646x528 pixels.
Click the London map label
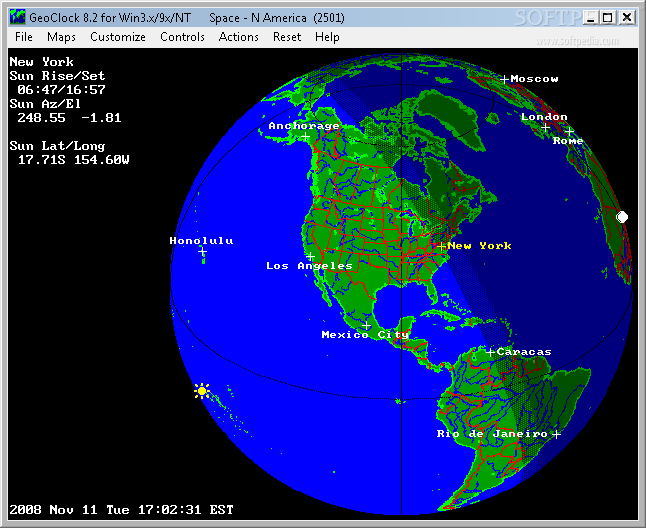pyautogui.click(x=544, y=117)
